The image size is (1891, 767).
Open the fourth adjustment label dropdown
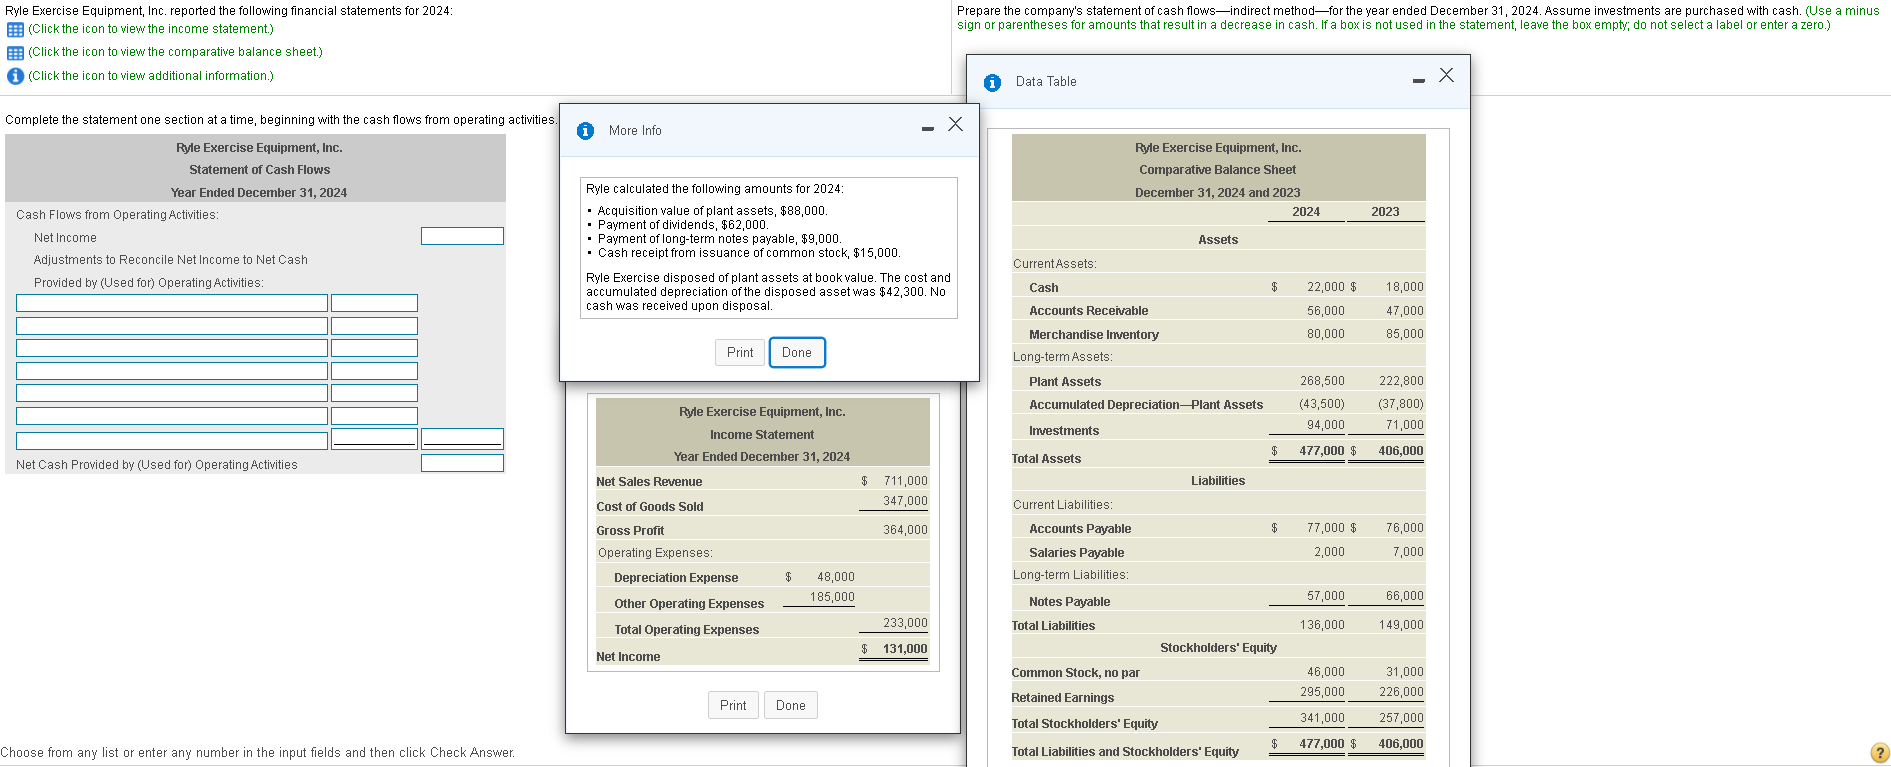[172, 371]
